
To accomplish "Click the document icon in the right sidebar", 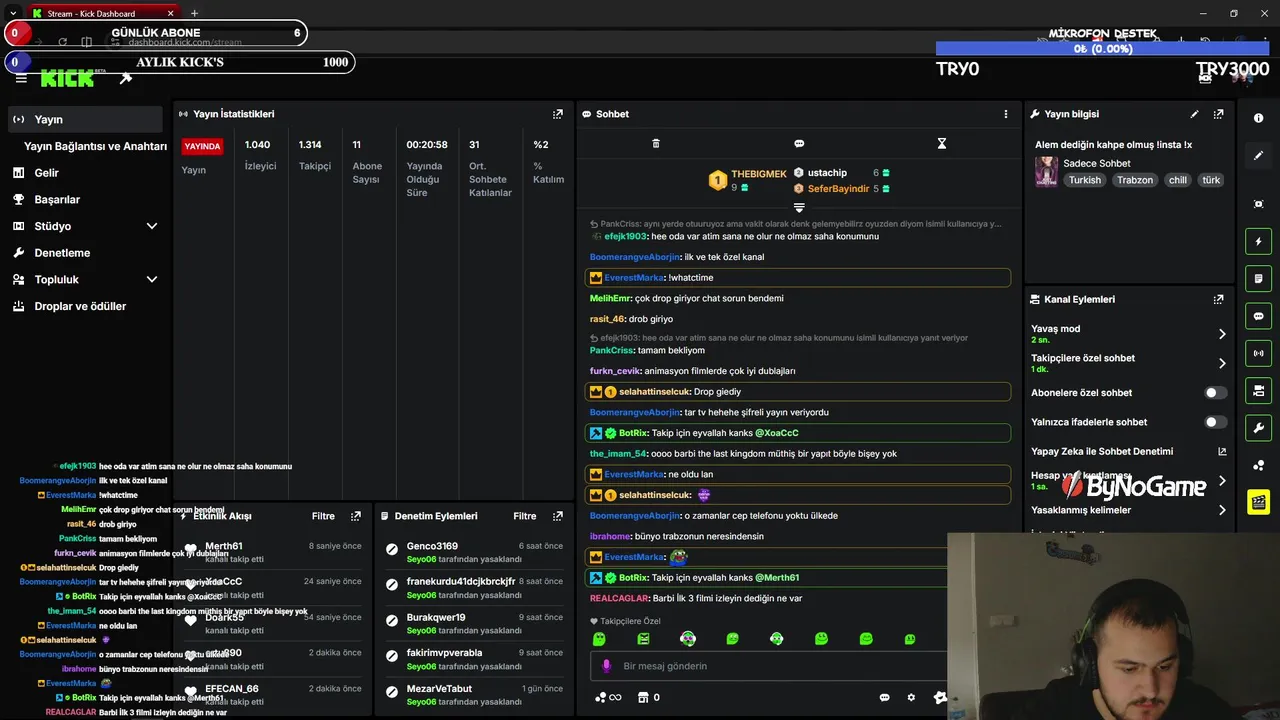I will [1258, 278].
